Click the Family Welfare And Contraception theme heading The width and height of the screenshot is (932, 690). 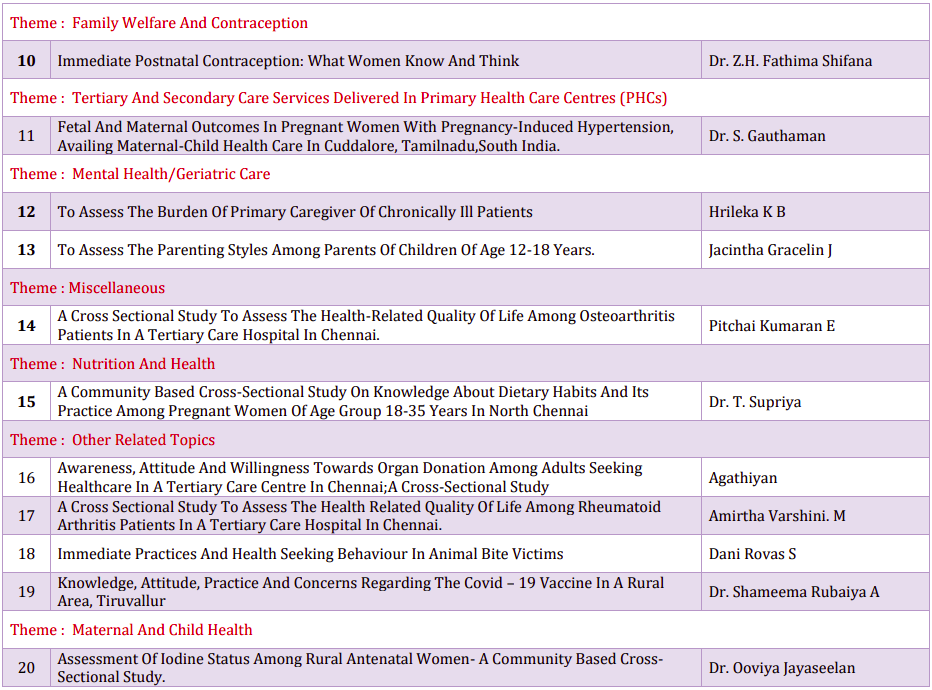tap(159, 23)
